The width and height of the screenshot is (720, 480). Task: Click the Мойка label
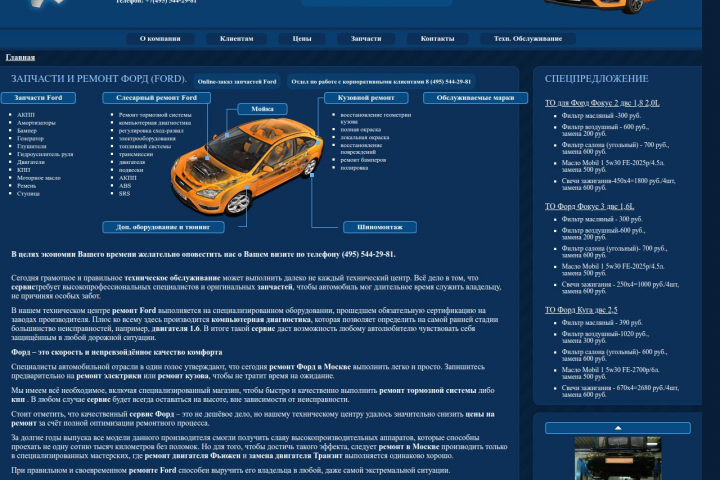tap(263, 109)
